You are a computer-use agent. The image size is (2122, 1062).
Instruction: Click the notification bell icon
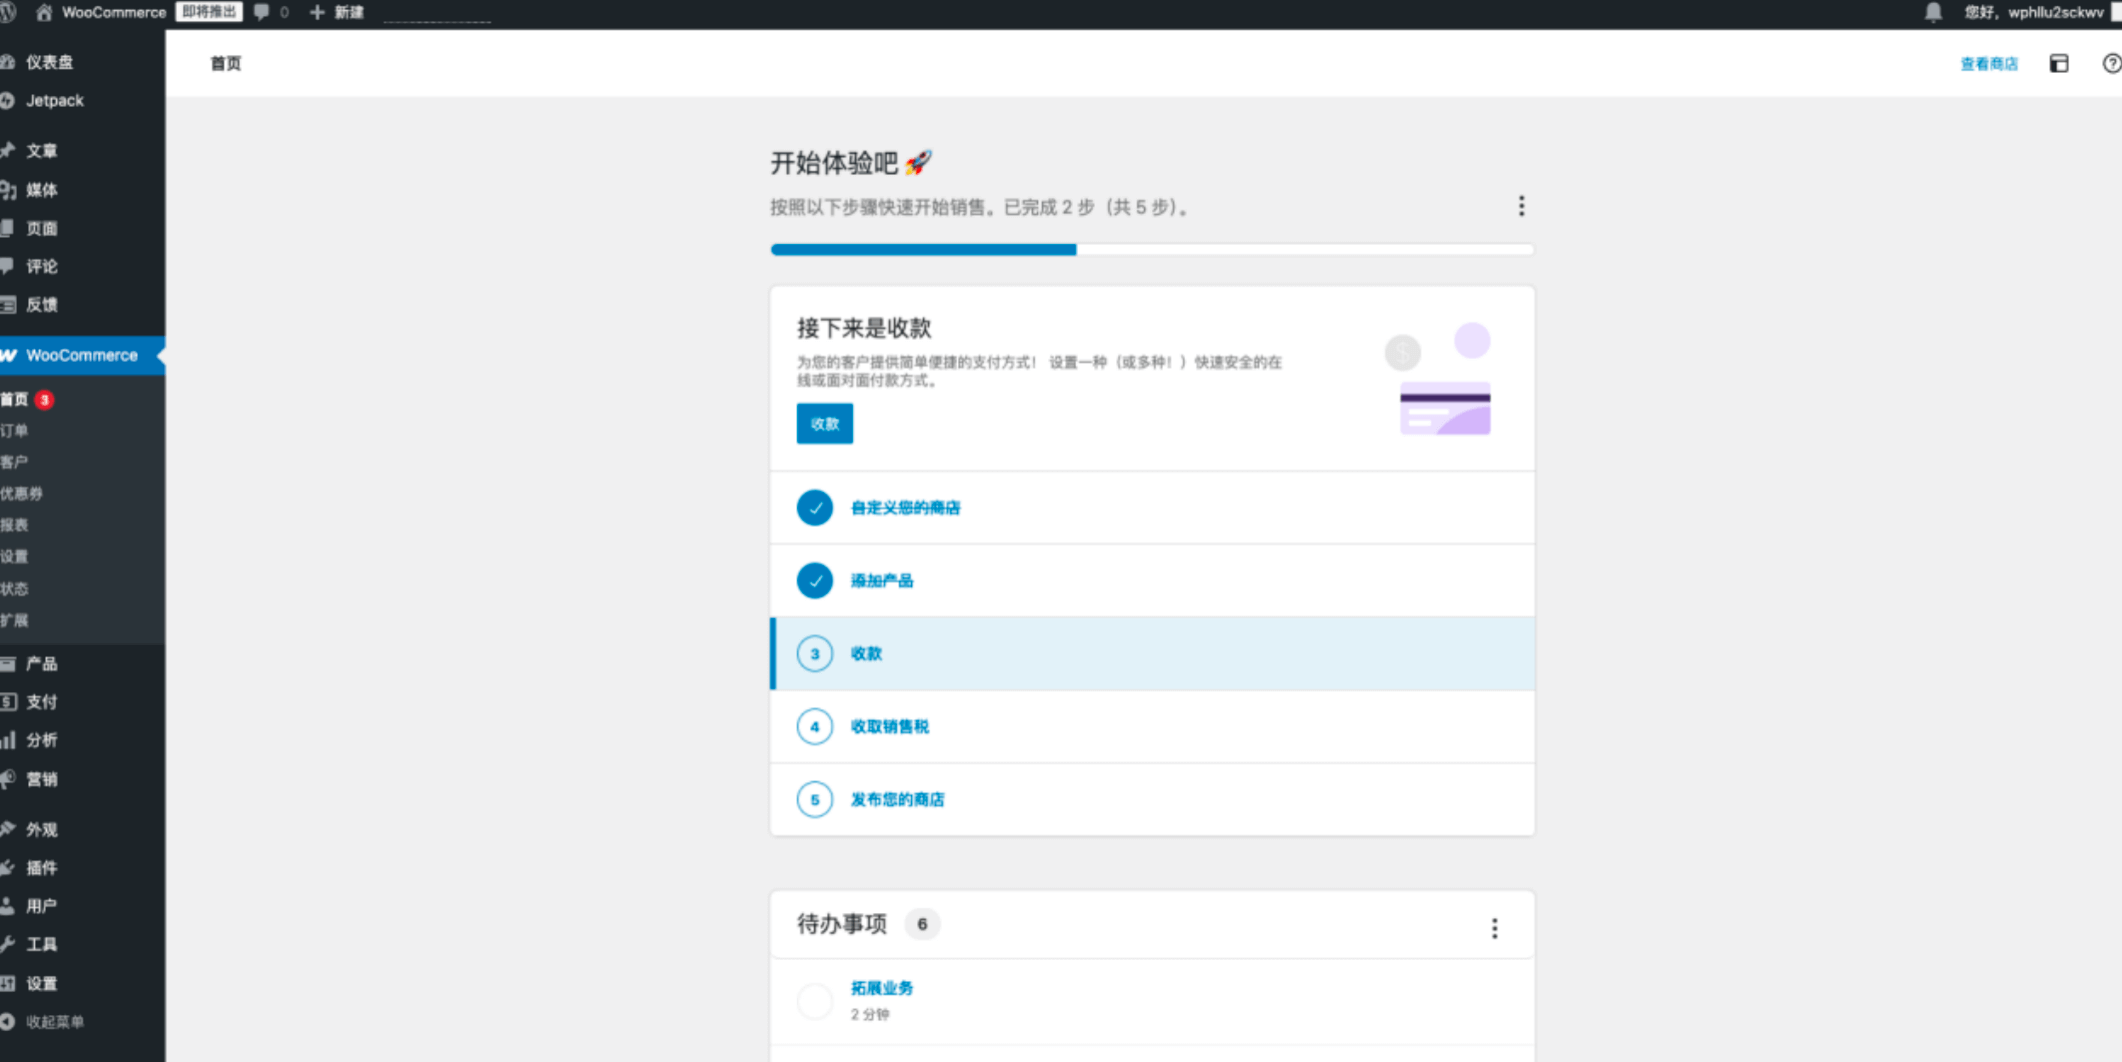(1932, 12)
